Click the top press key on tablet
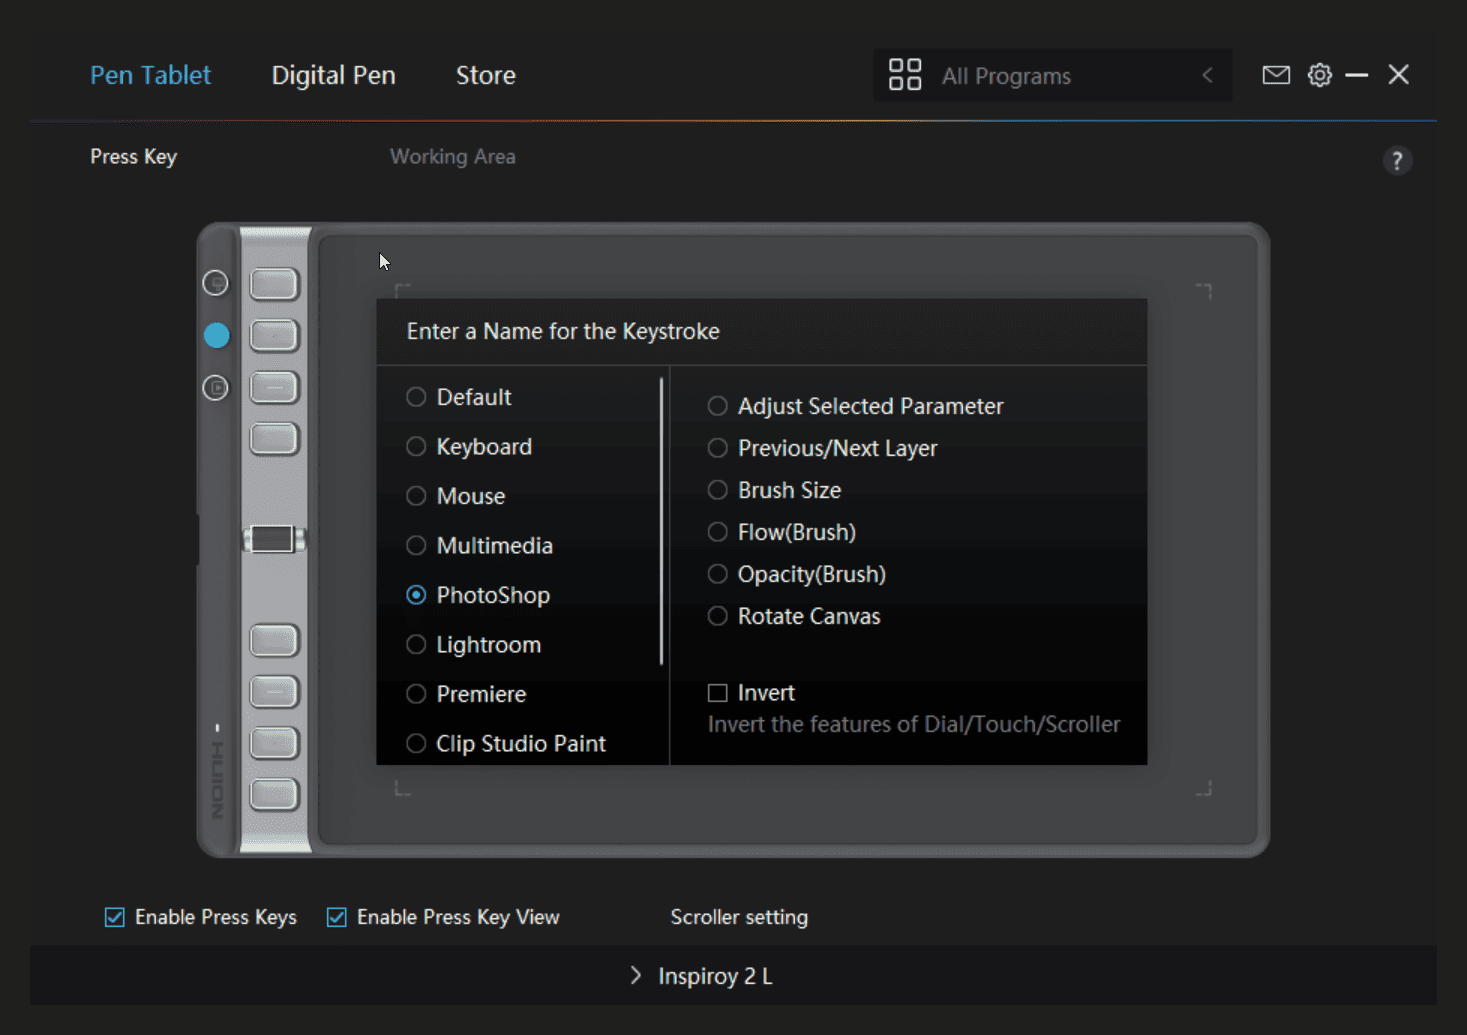The height and width of the screenshot is (1035, 1467). tap(274, 284)
